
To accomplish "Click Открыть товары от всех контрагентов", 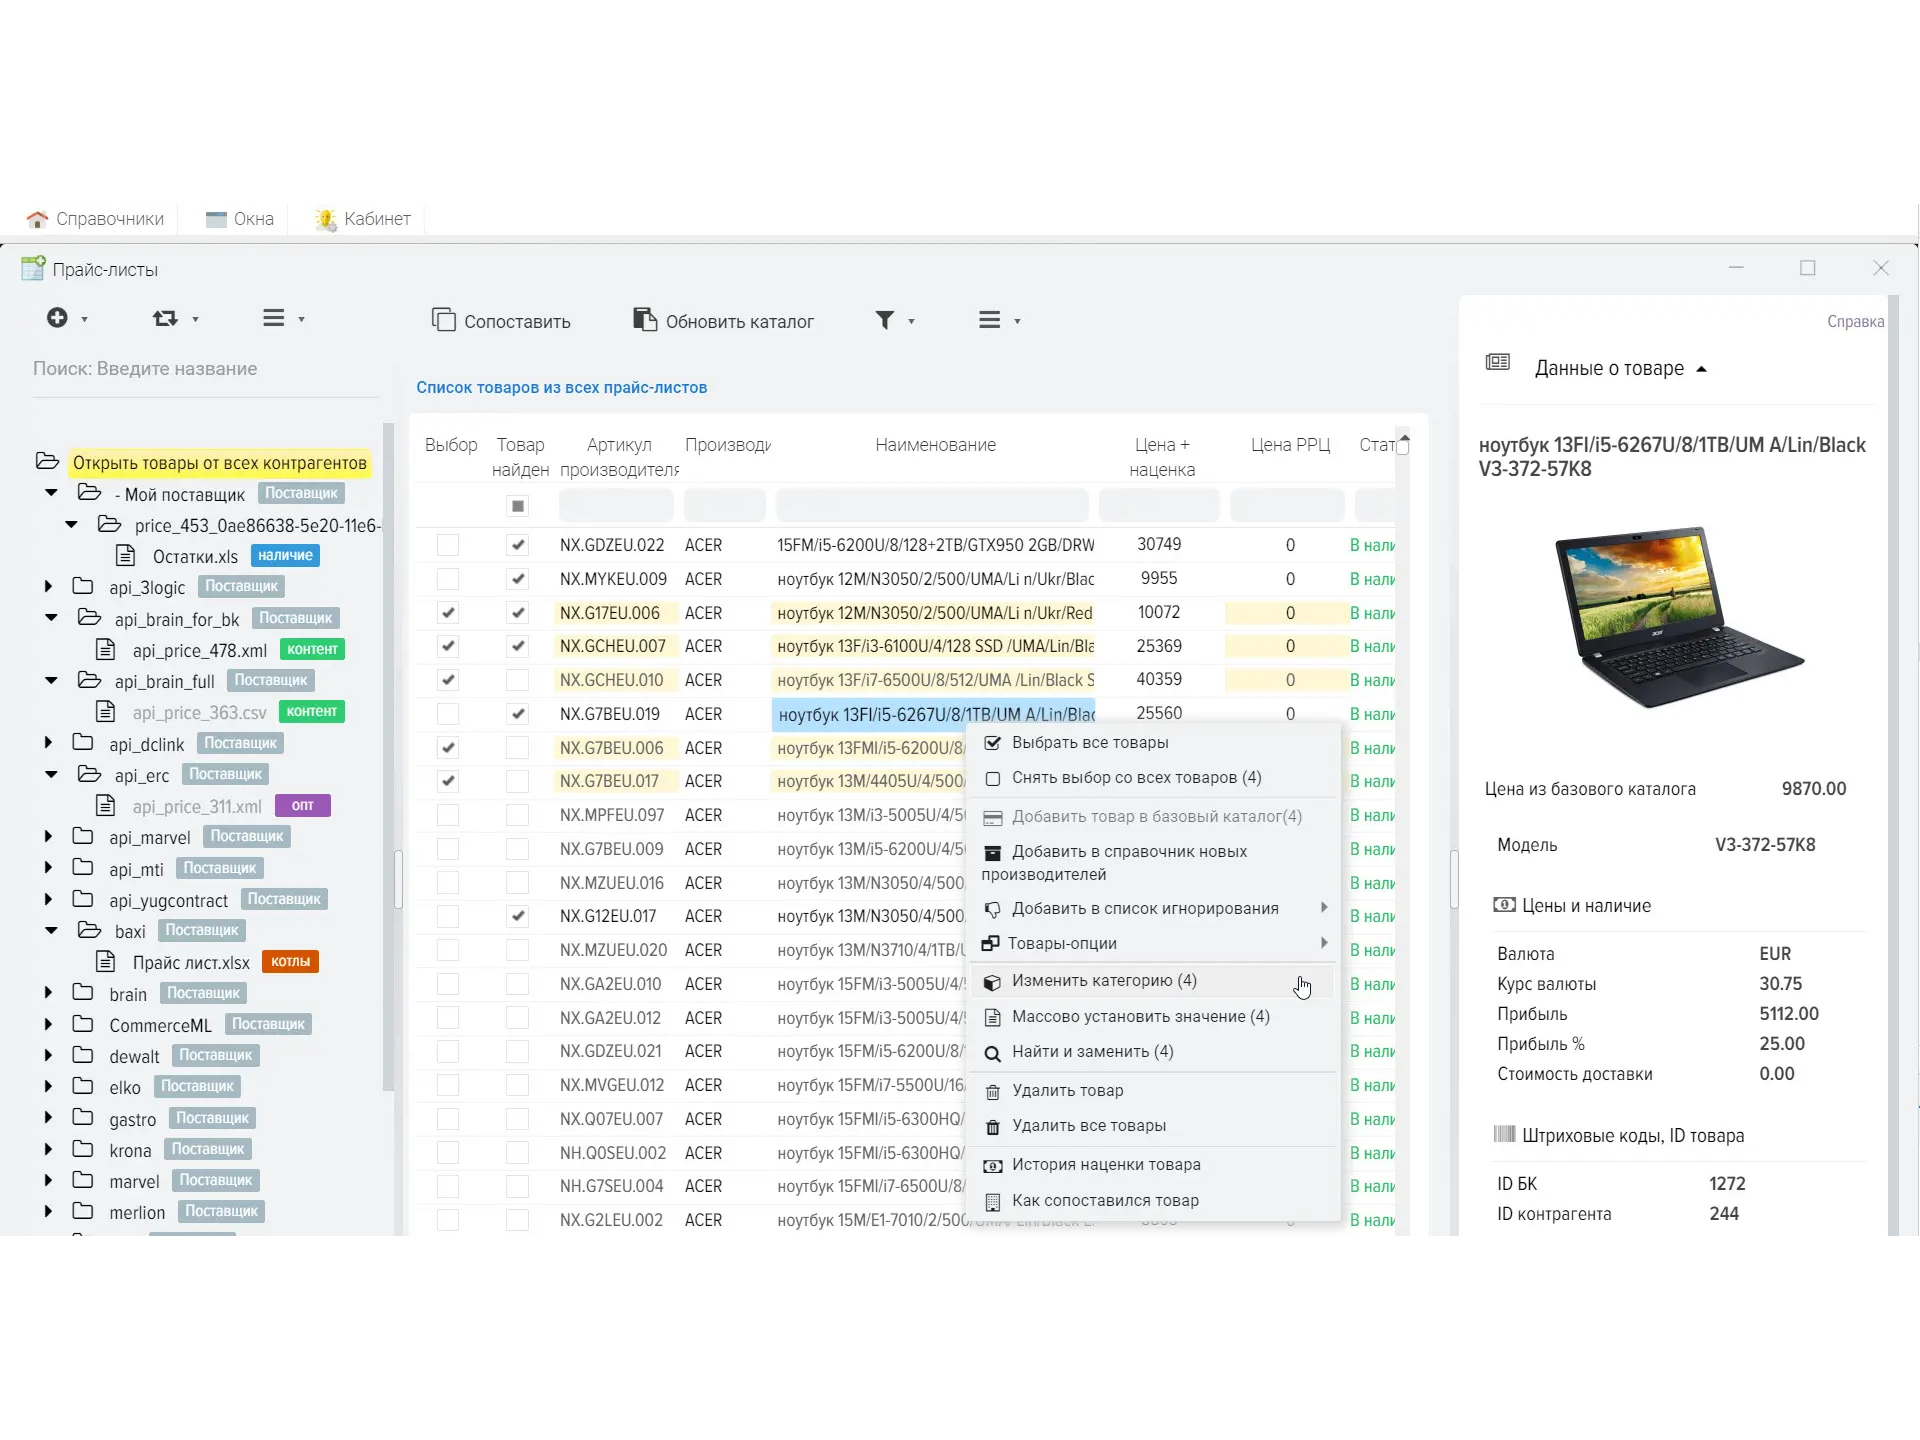I will click(219, 463).
